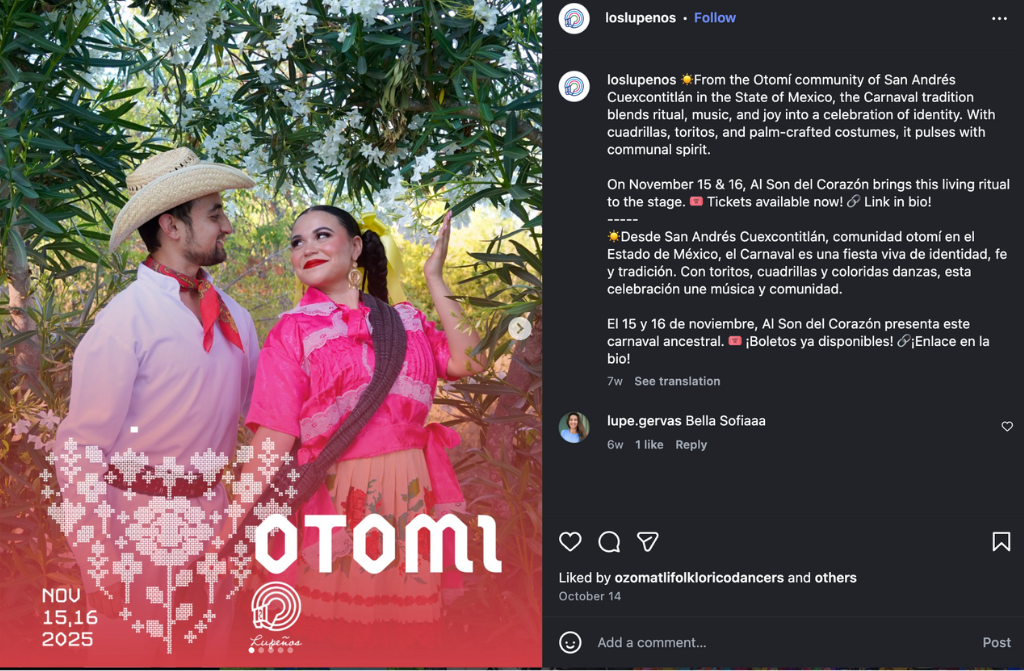Like the post with the heart icon
The image size is (1024, 671).
(570, 542)
